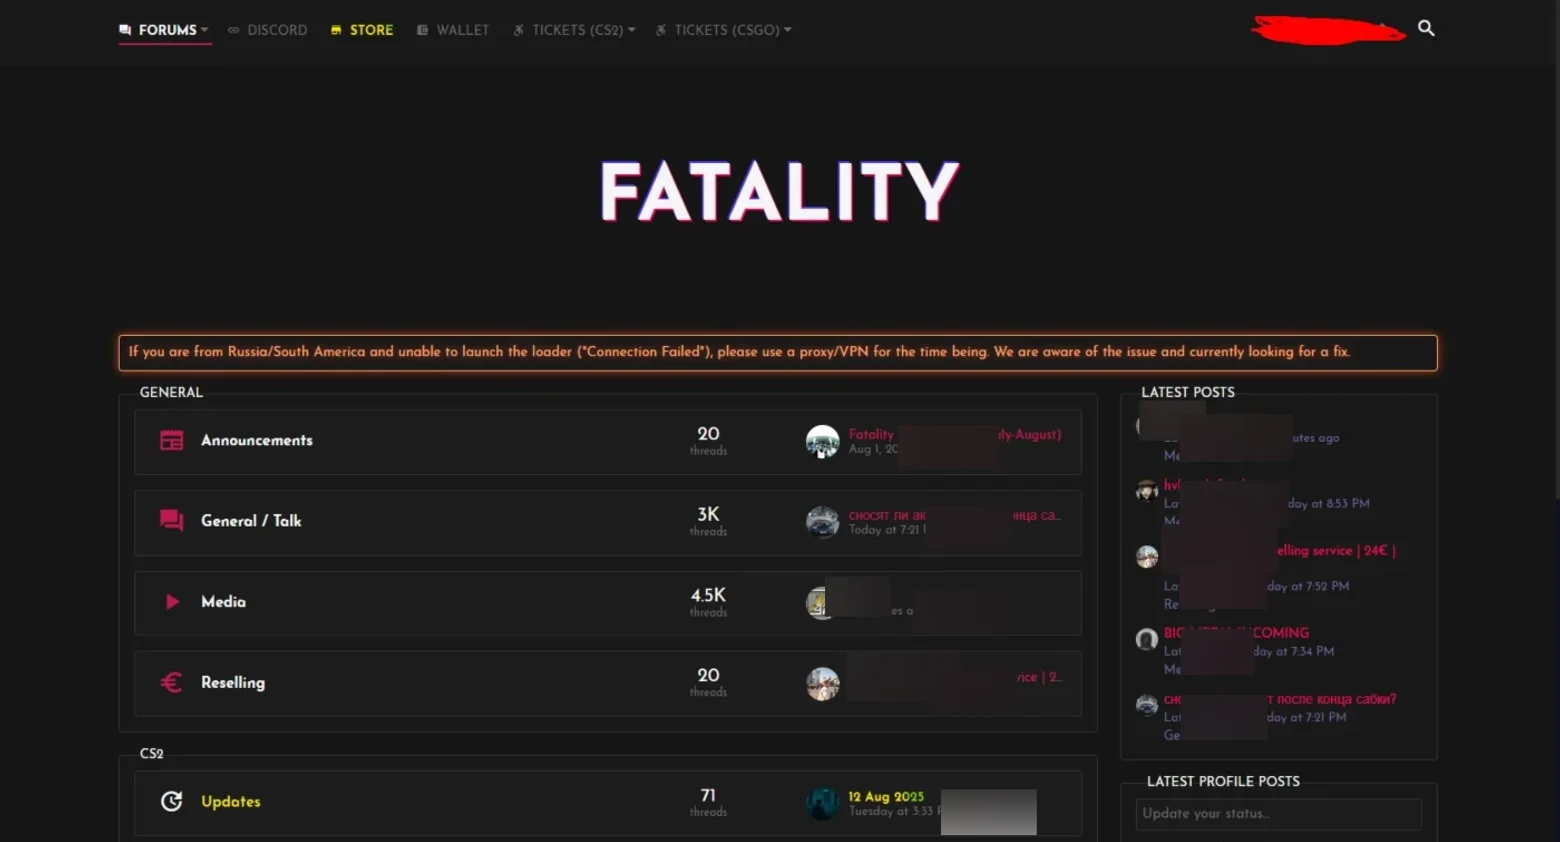This screenshot has width=1560, height=842.
Task: Open the 'после конца сабки?' latest post
Action: 1331,699
